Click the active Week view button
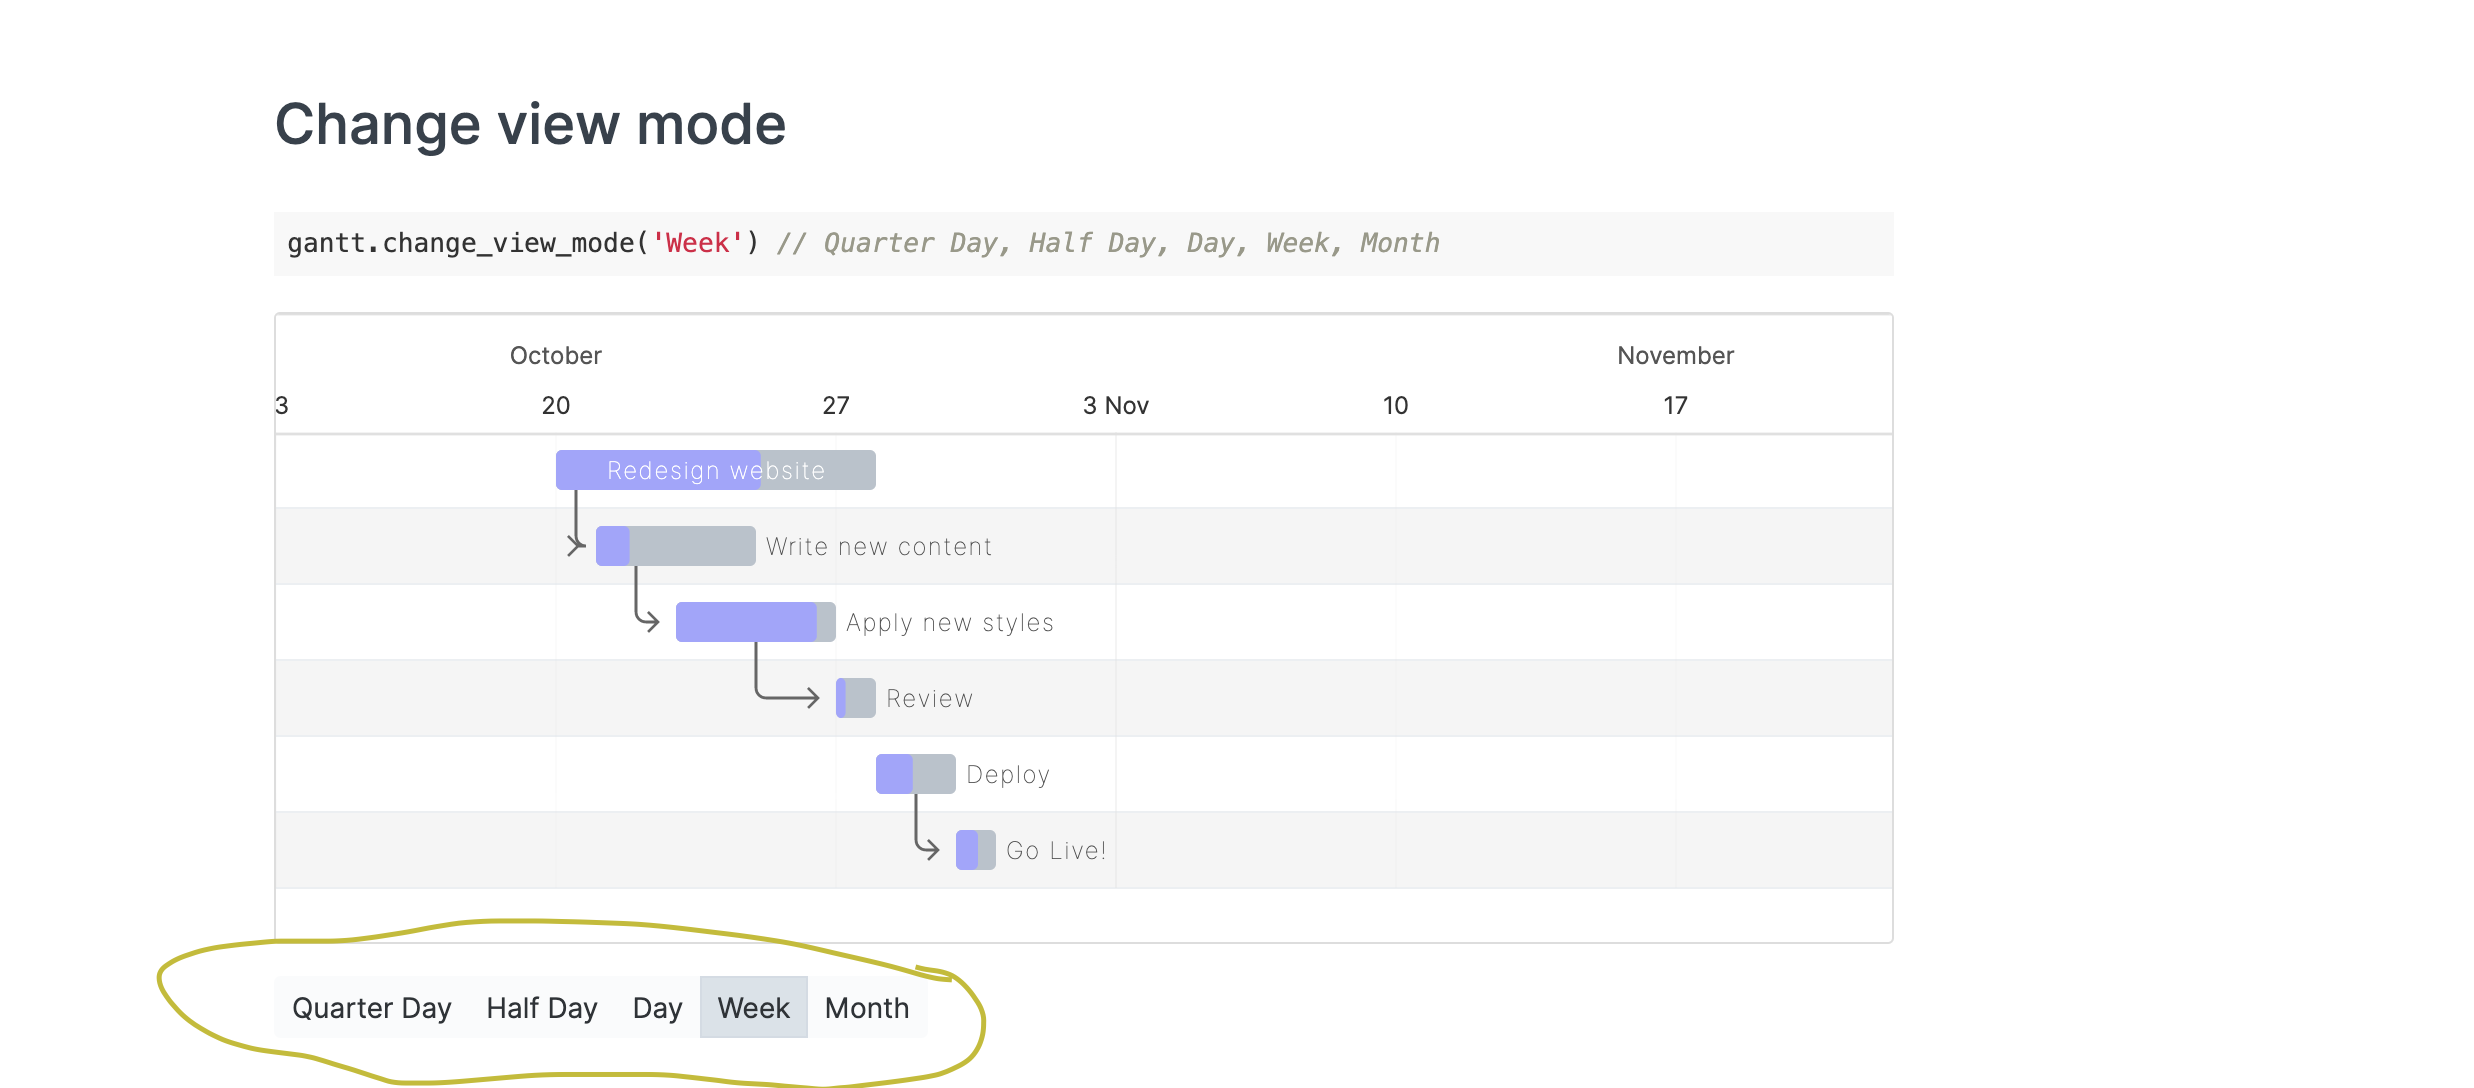Image resolution: width=2474 pixels, height=1088 pixels. tap(753, 1007)
